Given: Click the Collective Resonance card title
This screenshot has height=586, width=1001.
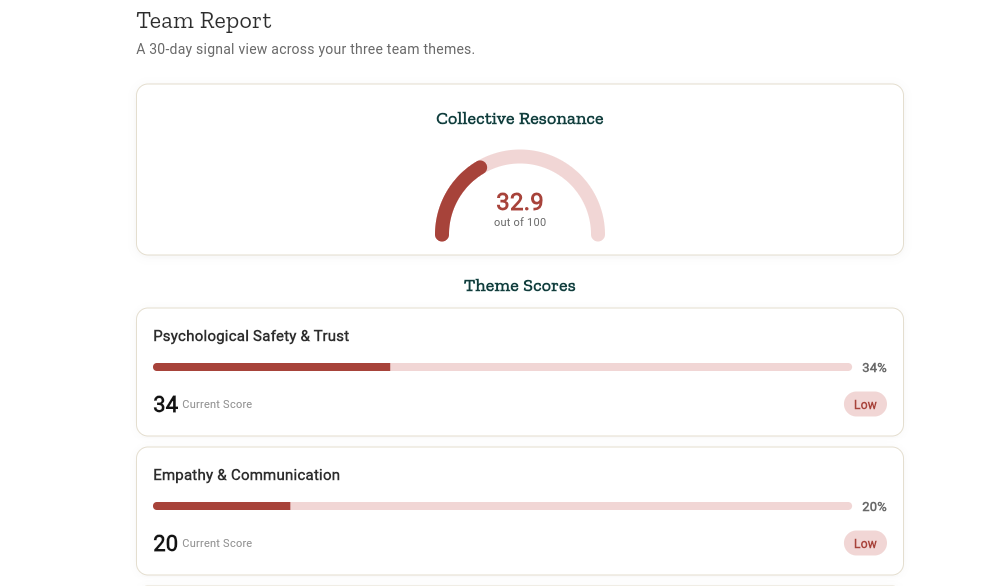Looking at the screenshot, I should [519, 119].
